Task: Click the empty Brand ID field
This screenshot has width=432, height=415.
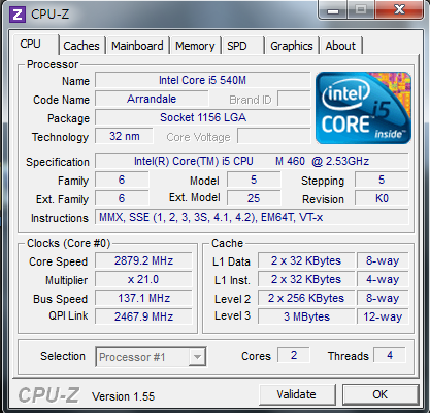Action: (x=293, y=99)
